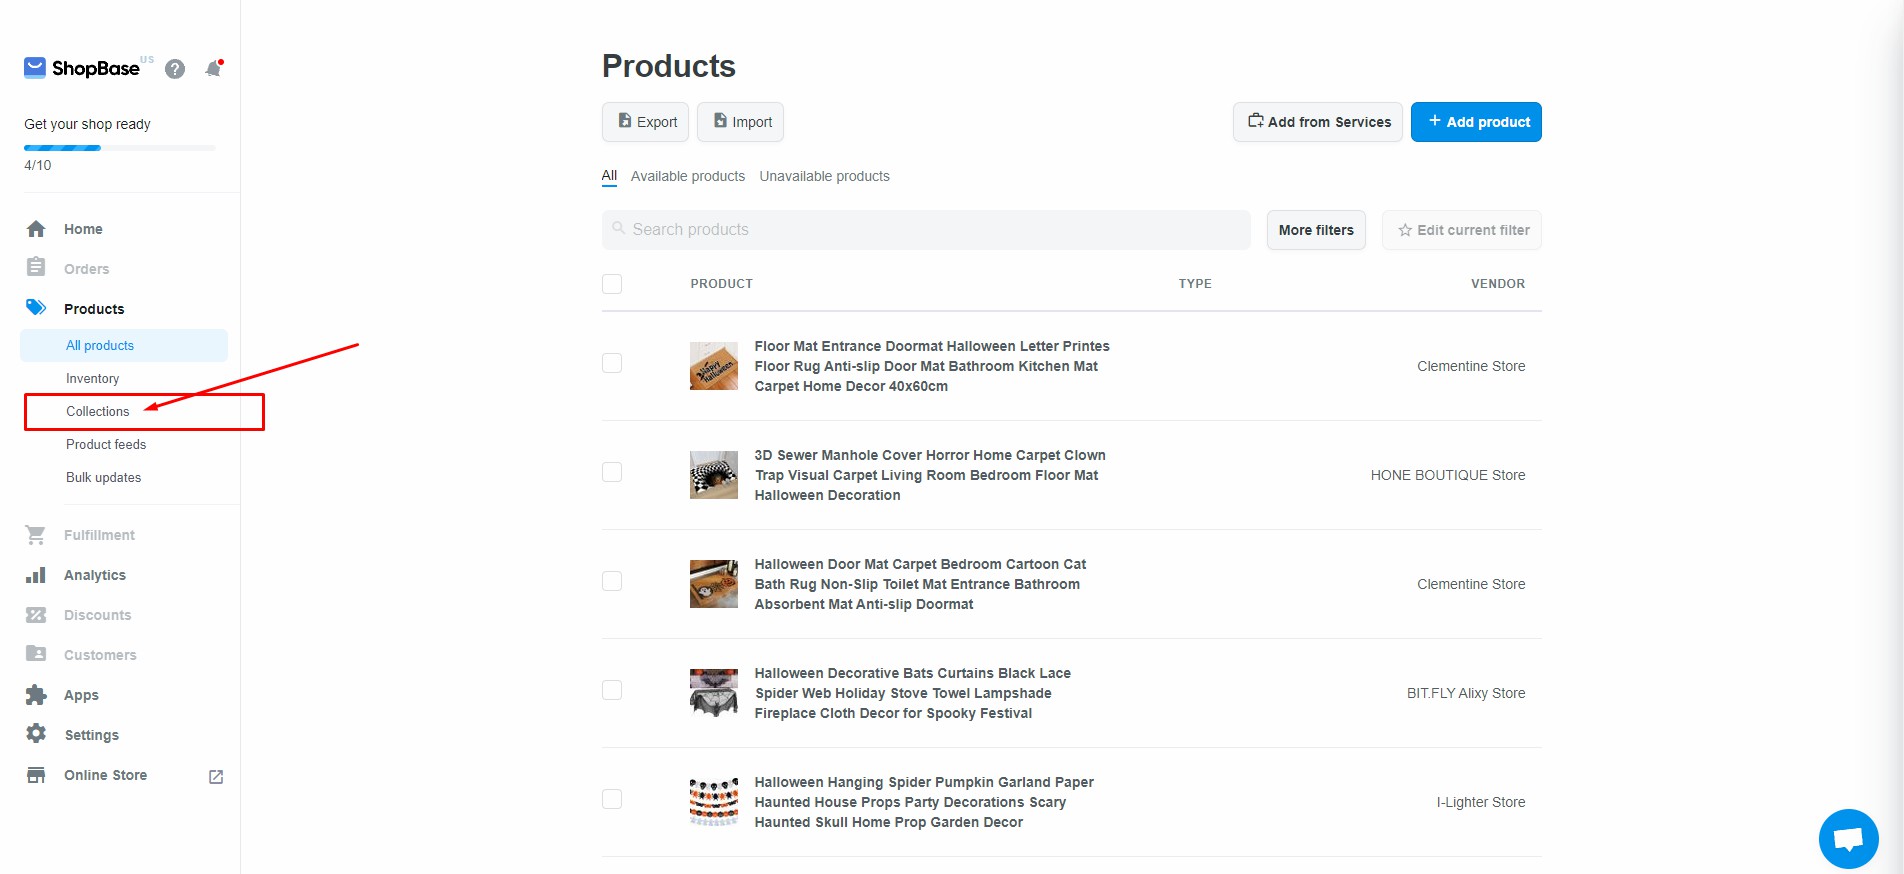Select the 3D Sewer Manhole Cover checkbox

(x=612, y=472)
